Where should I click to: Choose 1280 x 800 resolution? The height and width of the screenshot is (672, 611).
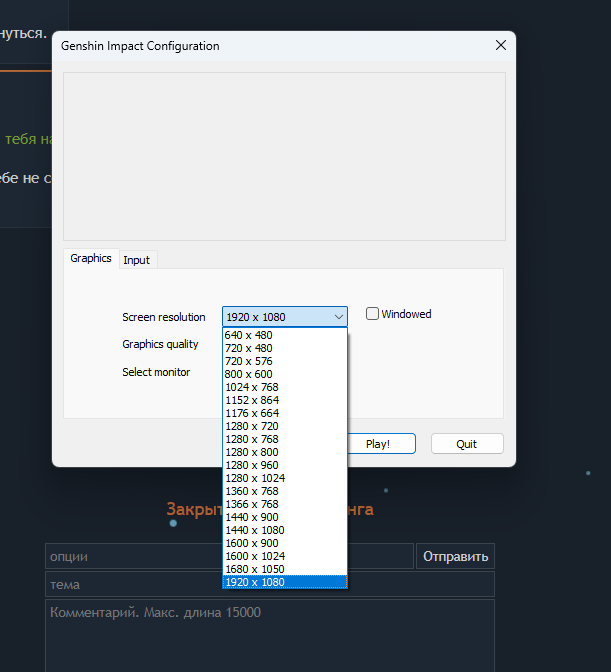[x=285, y=452]
